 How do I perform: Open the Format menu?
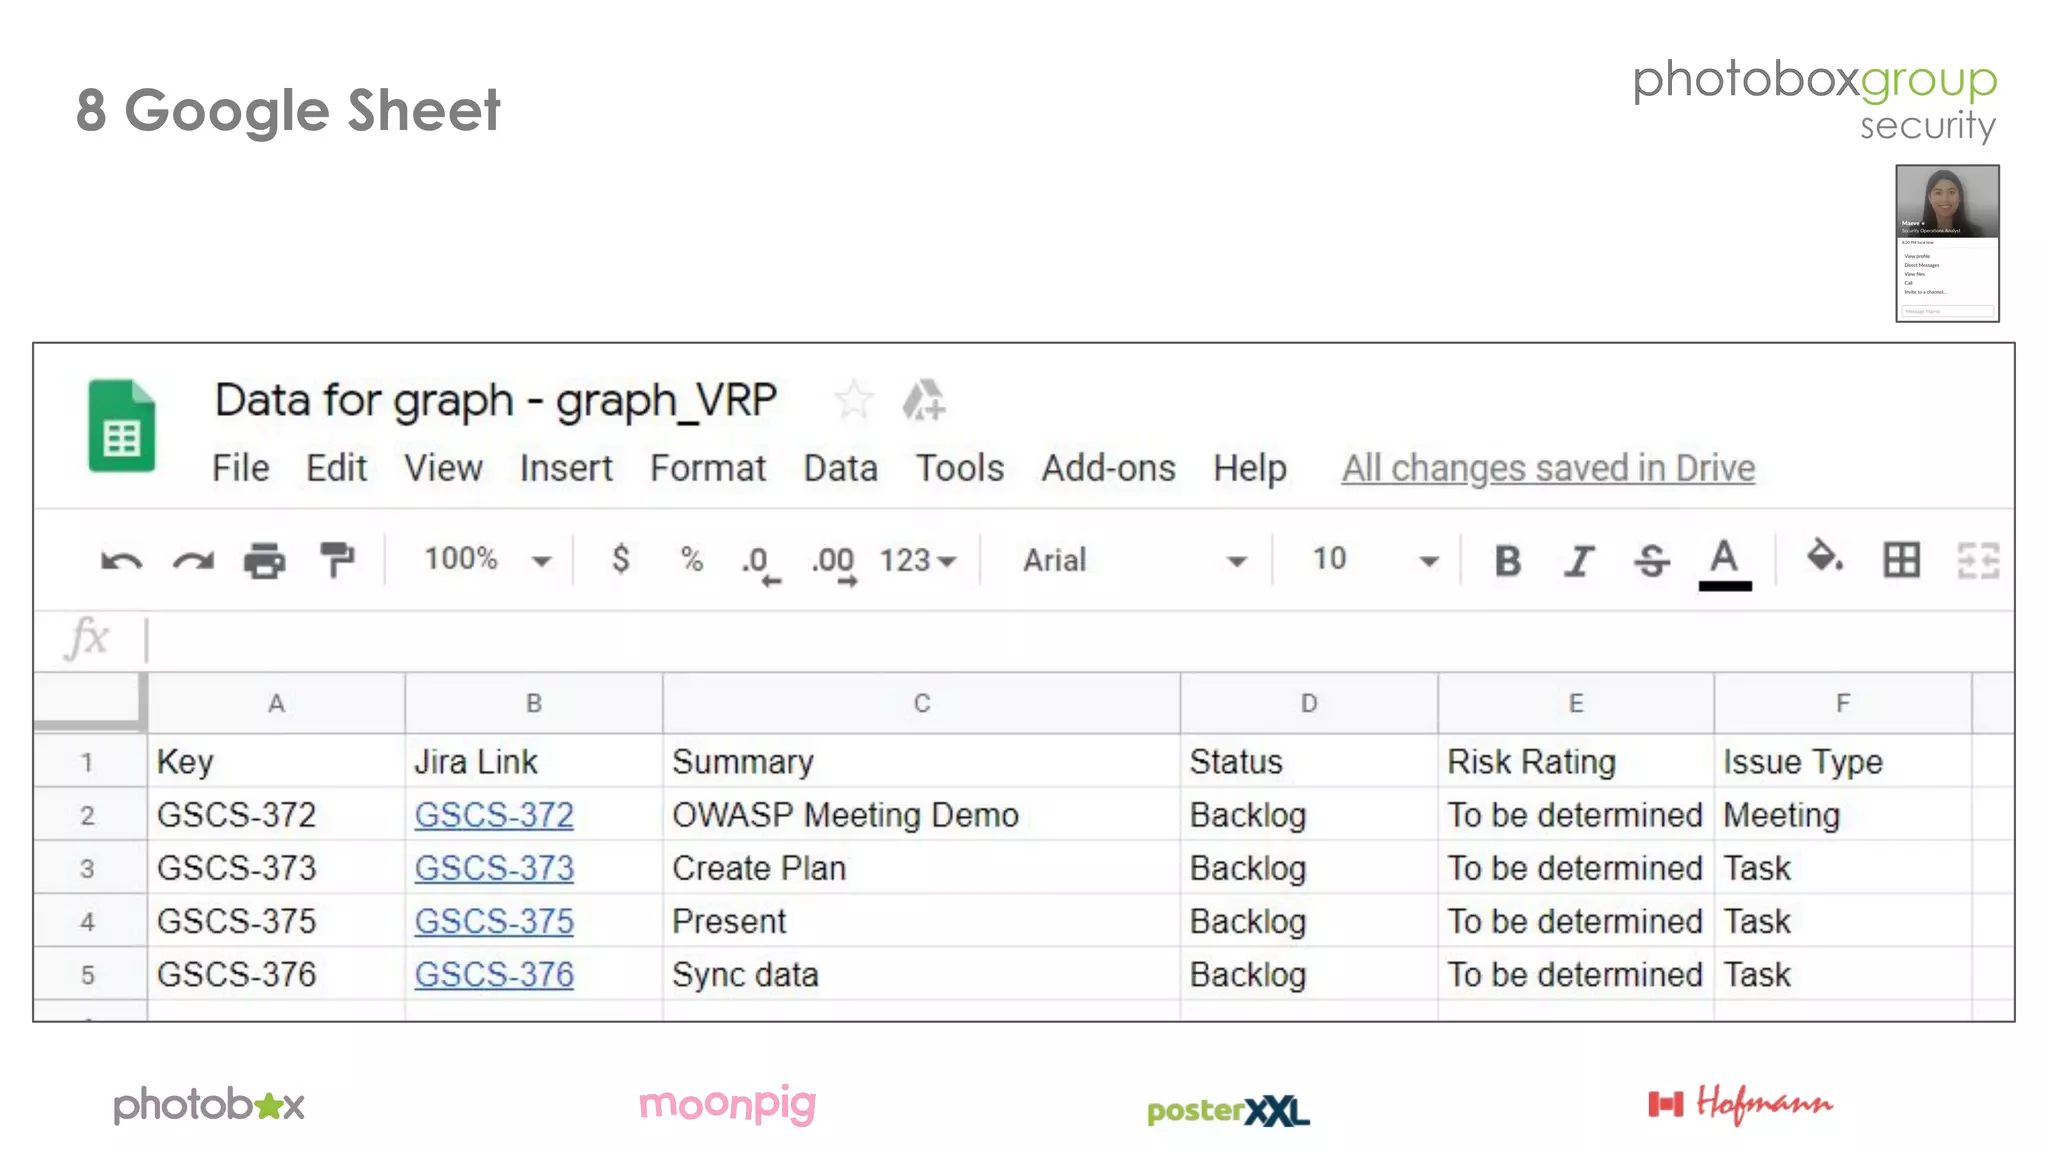click(708, 468)
